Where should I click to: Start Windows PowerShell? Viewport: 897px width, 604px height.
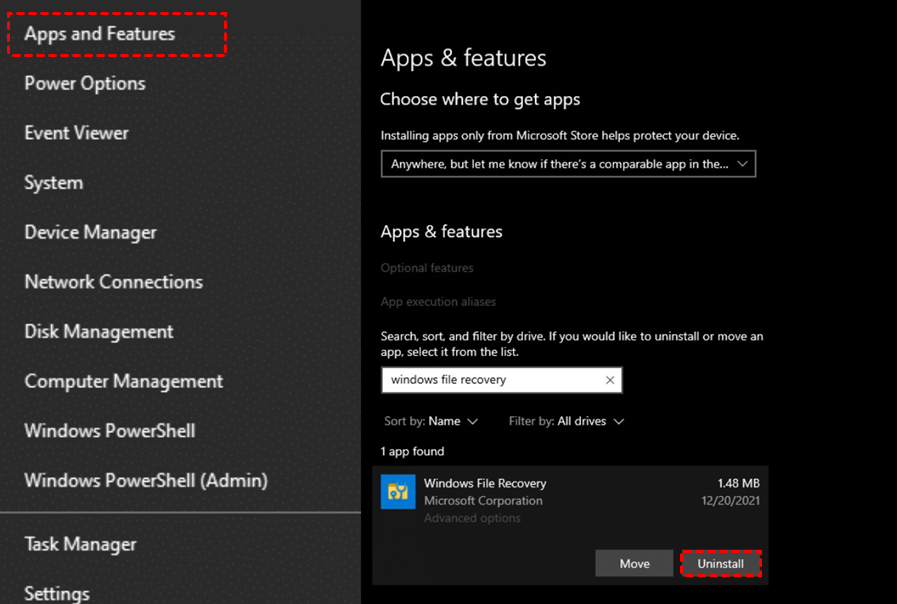(110, 431)
